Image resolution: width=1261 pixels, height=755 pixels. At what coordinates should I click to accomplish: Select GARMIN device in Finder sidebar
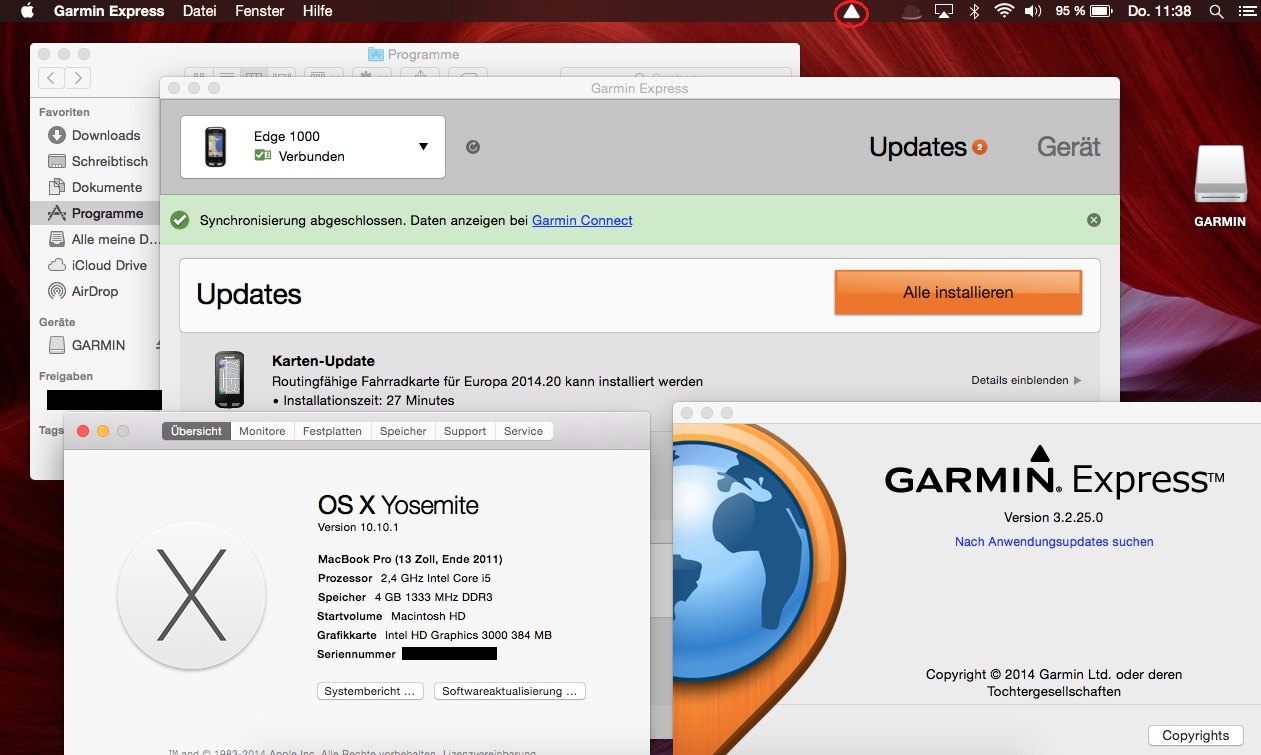point(97,345)
